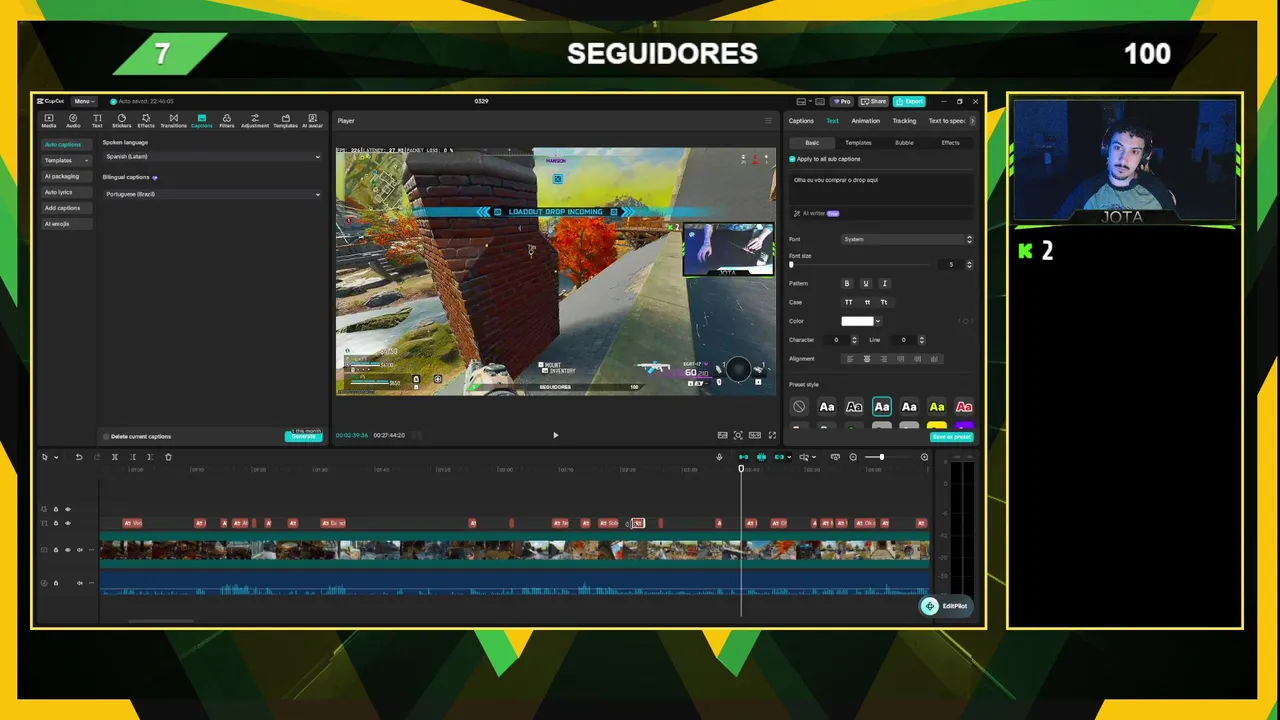Click the microphone record icon
Image resolution: width=1280 pixels, height=720 pixels.
pos(719,457)
